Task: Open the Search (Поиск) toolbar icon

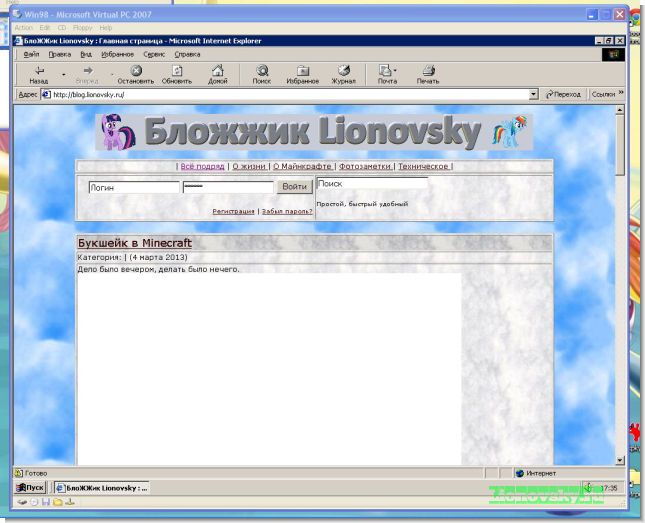Action: point(262,71)
